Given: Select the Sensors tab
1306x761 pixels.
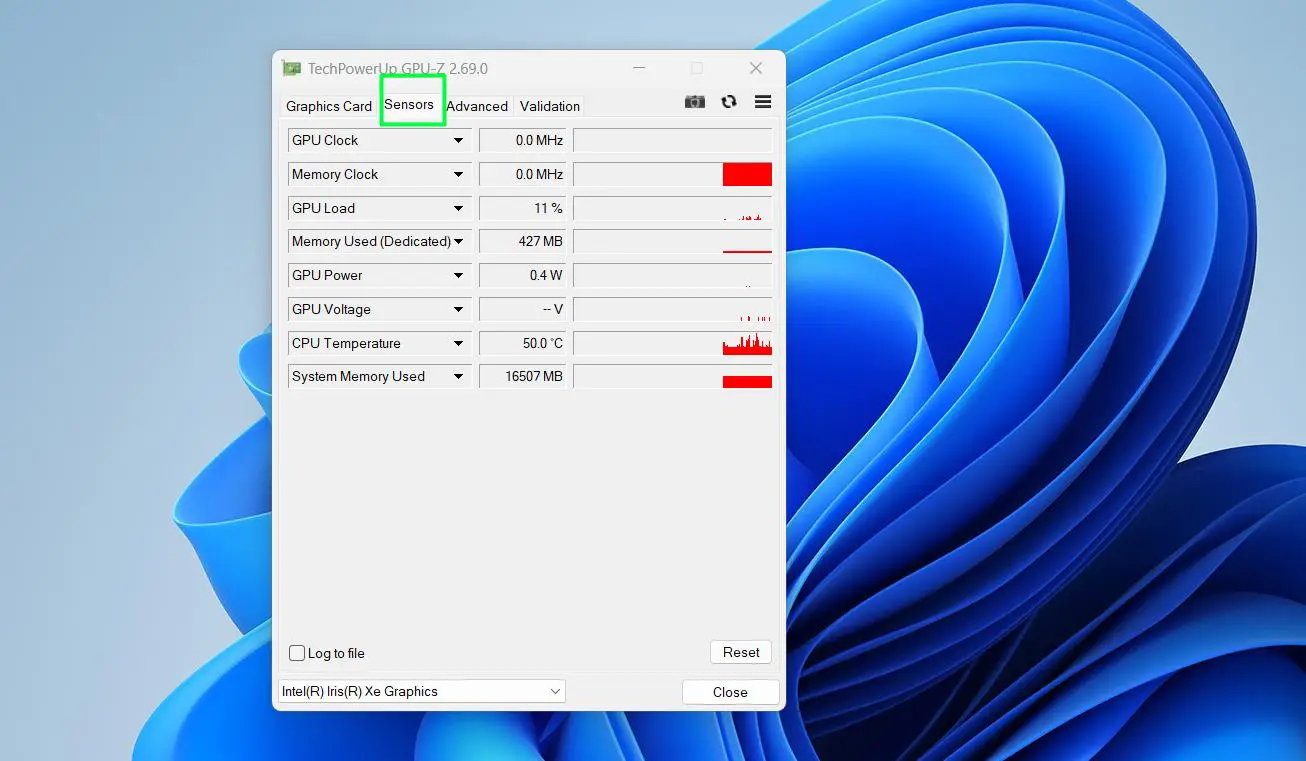Looking at the screenshot, I should (410, 105).
